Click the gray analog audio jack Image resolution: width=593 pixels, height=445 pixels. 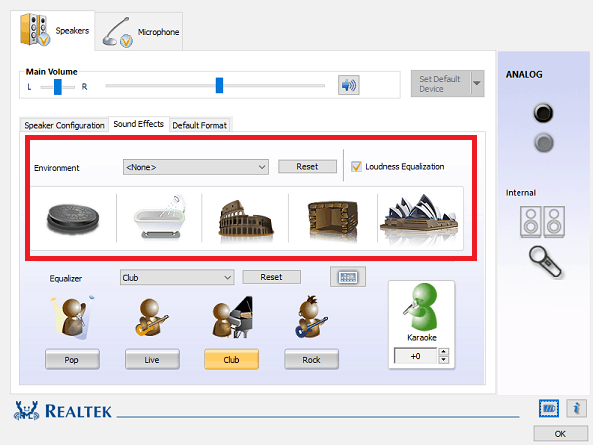[544, 143]
